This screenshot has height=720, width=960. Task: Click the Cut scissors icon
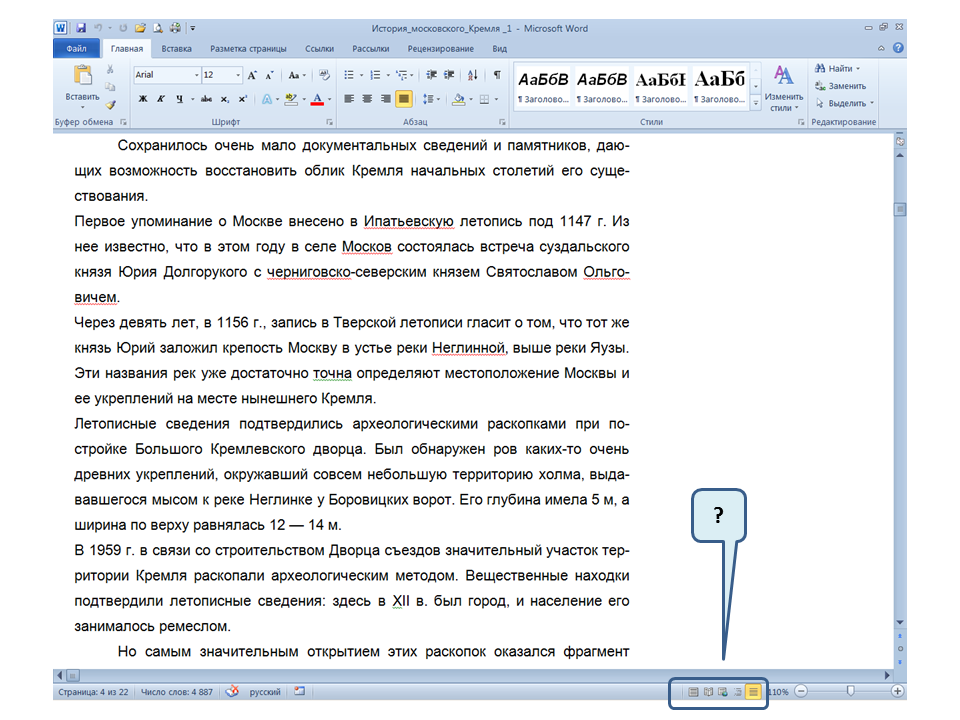point(111,71)
